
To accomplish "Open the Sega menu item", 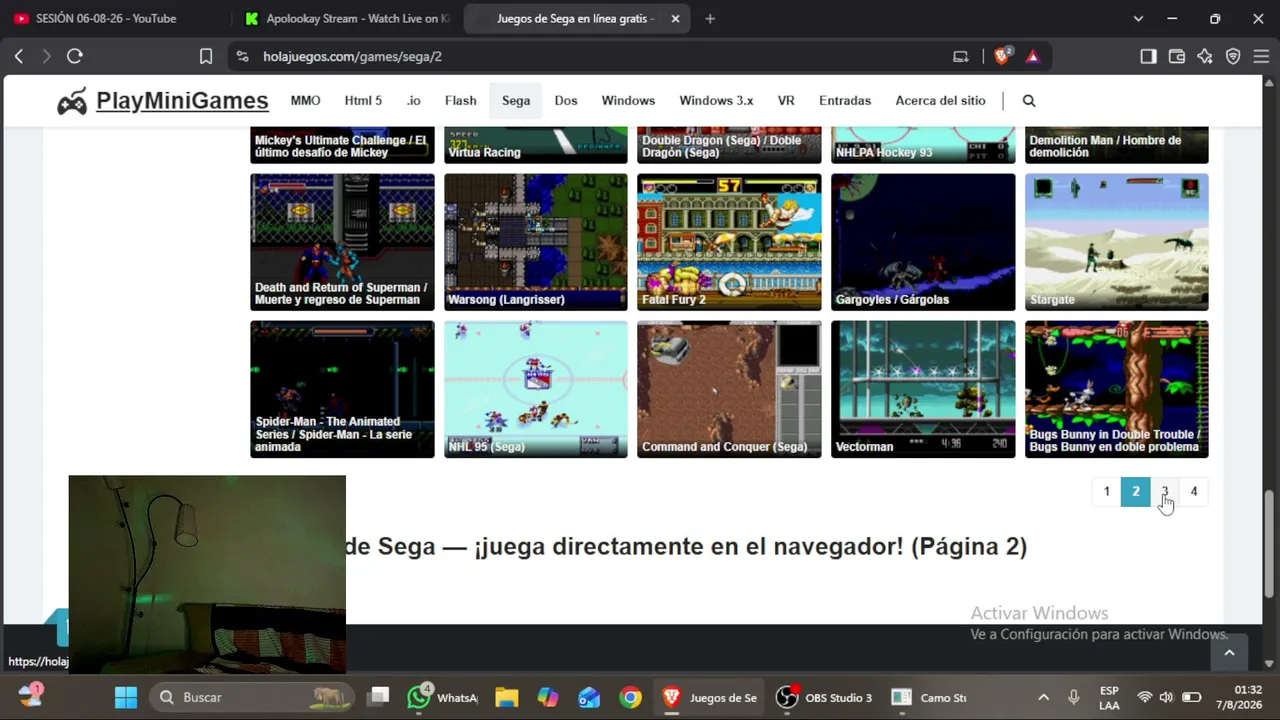I will [516, 101].
